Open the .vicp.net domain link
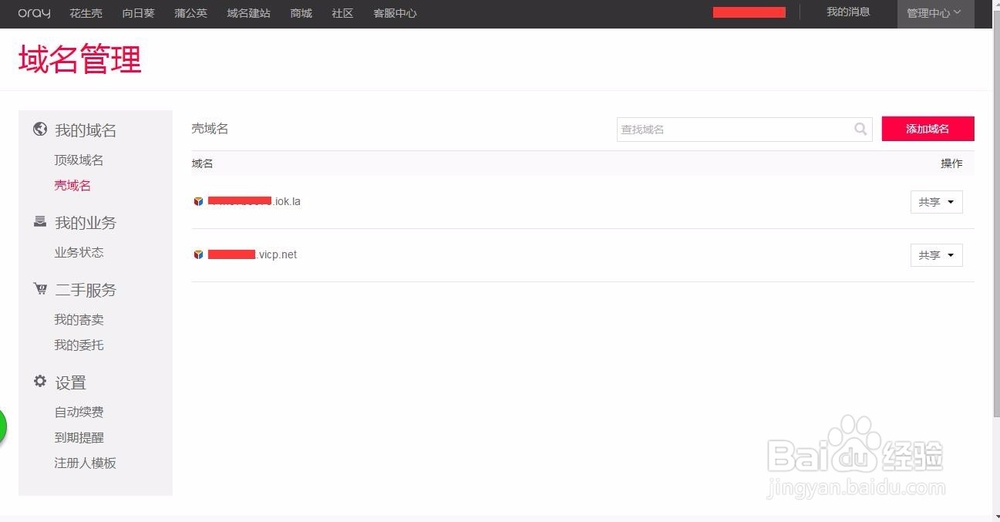 click(252, 255)
